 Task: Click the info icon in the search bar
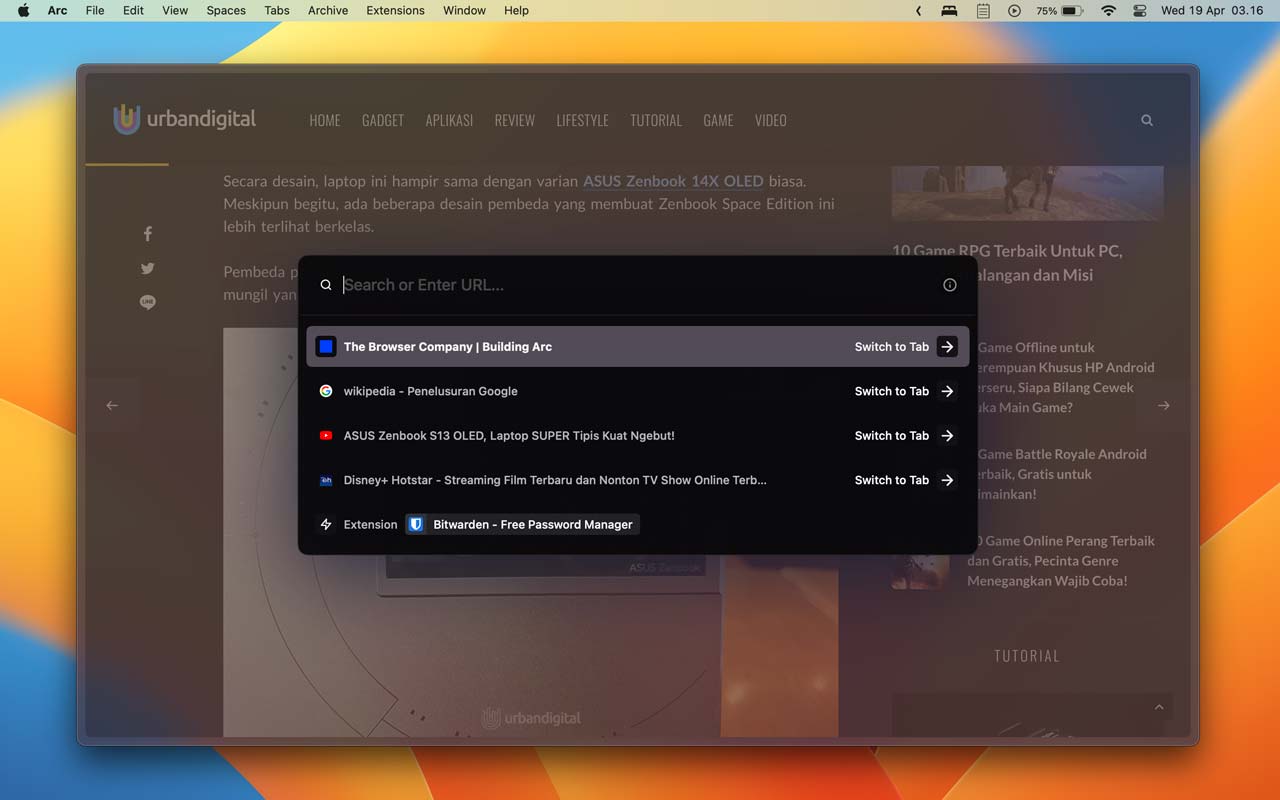tap(949, 284)
